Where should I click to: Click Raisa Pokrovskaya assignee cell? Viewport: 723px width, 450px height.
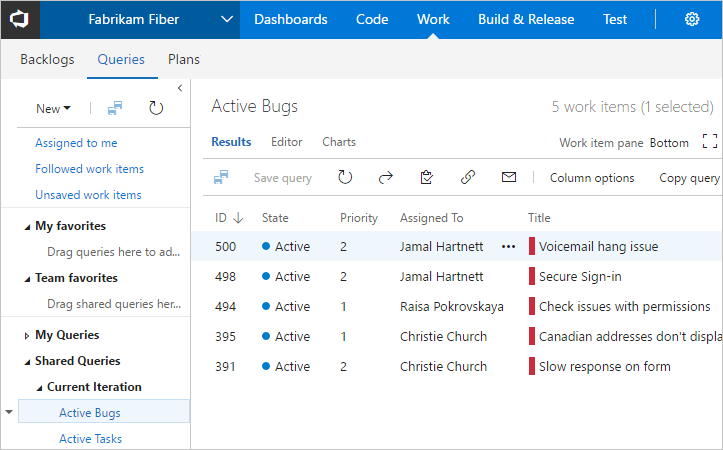[x=451, y=307]
